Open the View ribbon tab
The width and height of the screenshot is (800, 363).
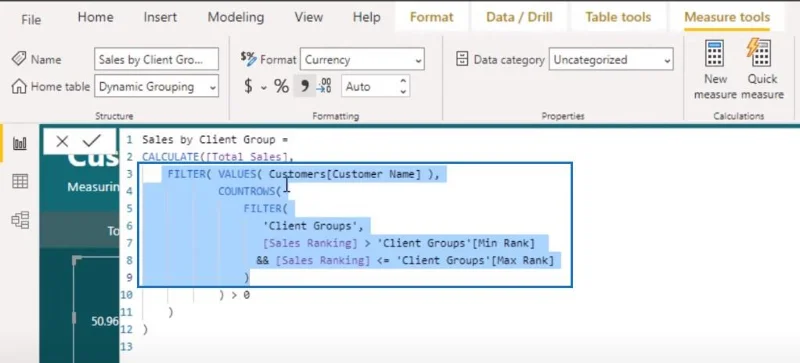[x=308, y=17]
